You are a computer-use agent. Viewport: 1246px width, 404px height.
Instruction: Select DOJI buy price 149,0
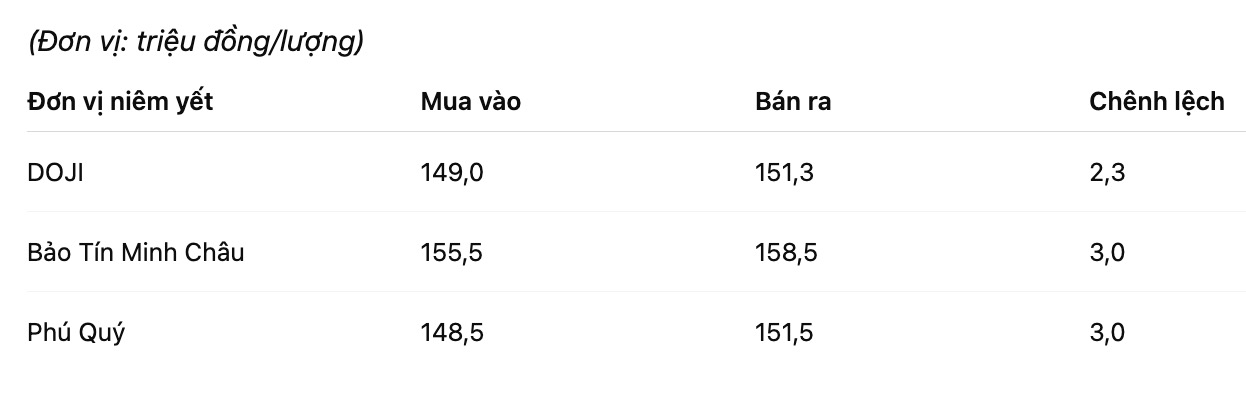452,173
